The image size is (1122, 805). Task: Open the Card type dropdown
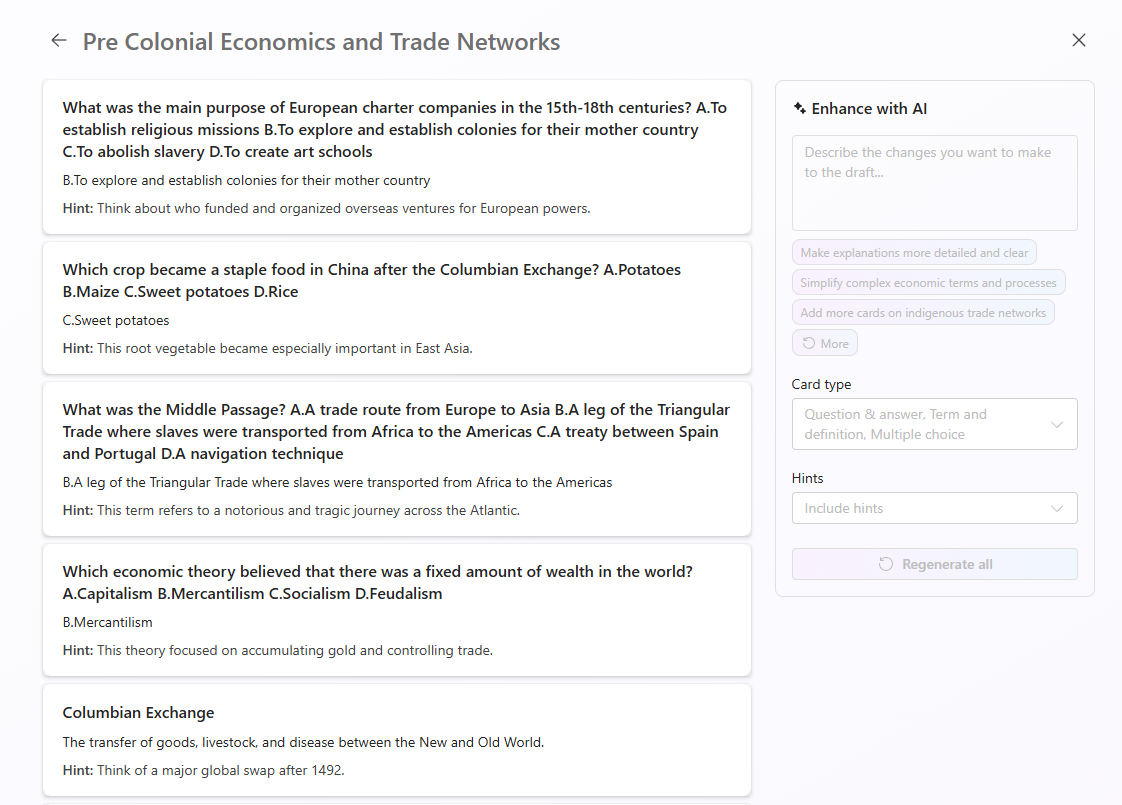pos(934,424)
